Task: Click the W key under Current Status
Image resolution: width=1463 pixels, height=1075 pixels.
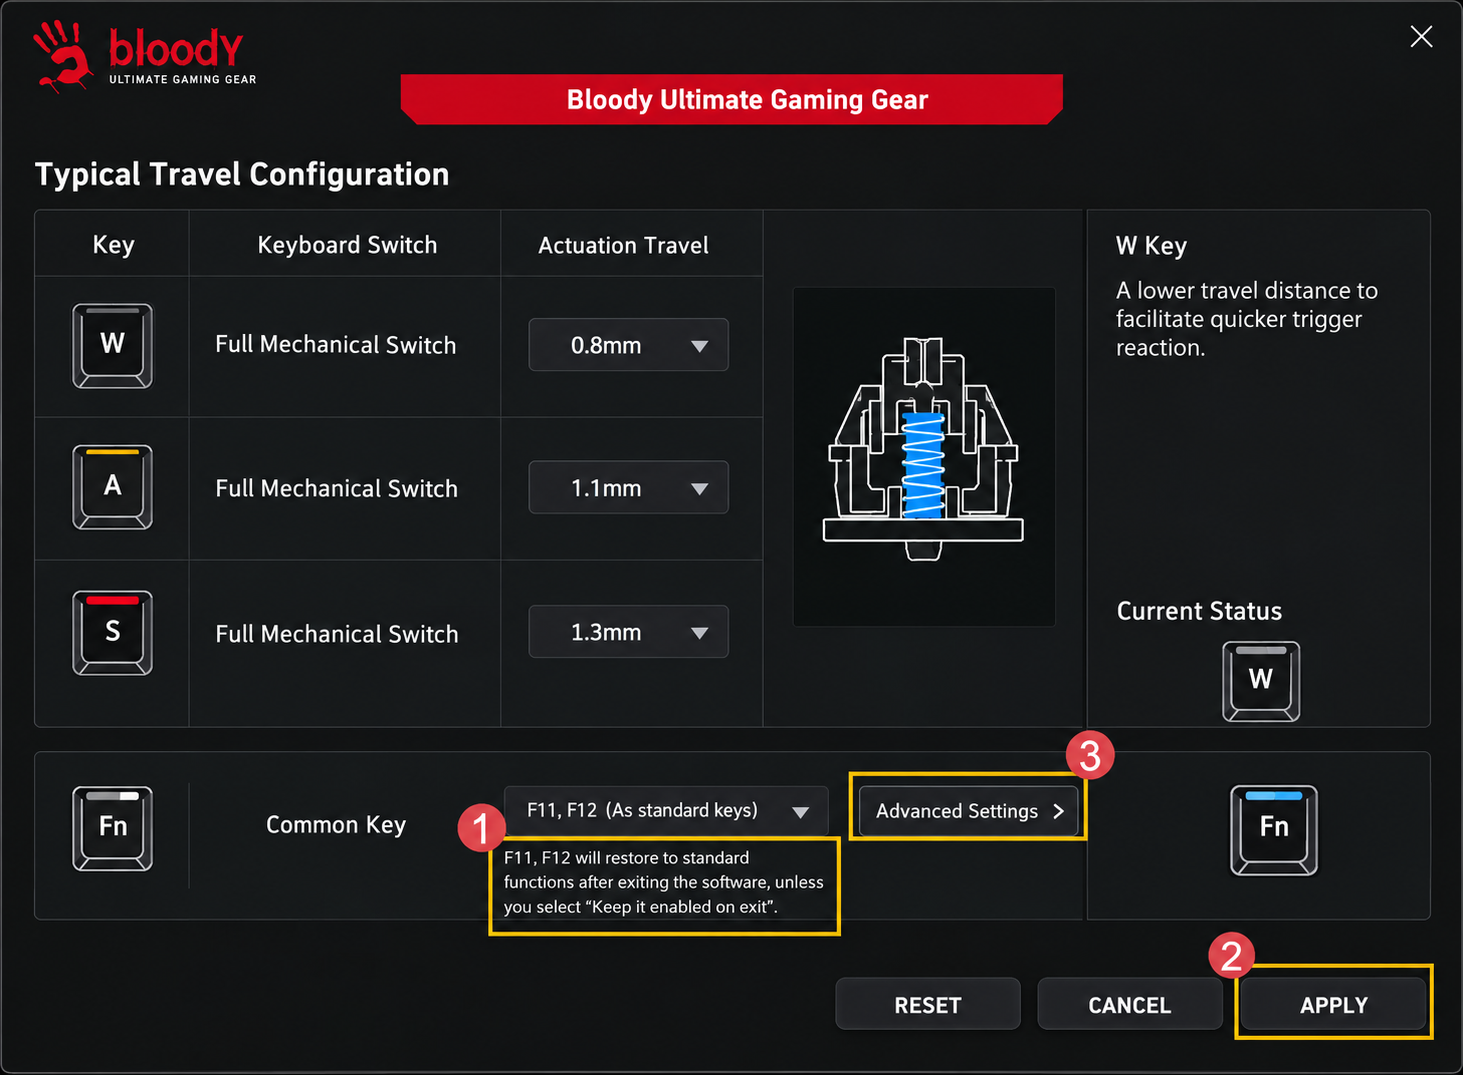Action: coord(1261,681)
